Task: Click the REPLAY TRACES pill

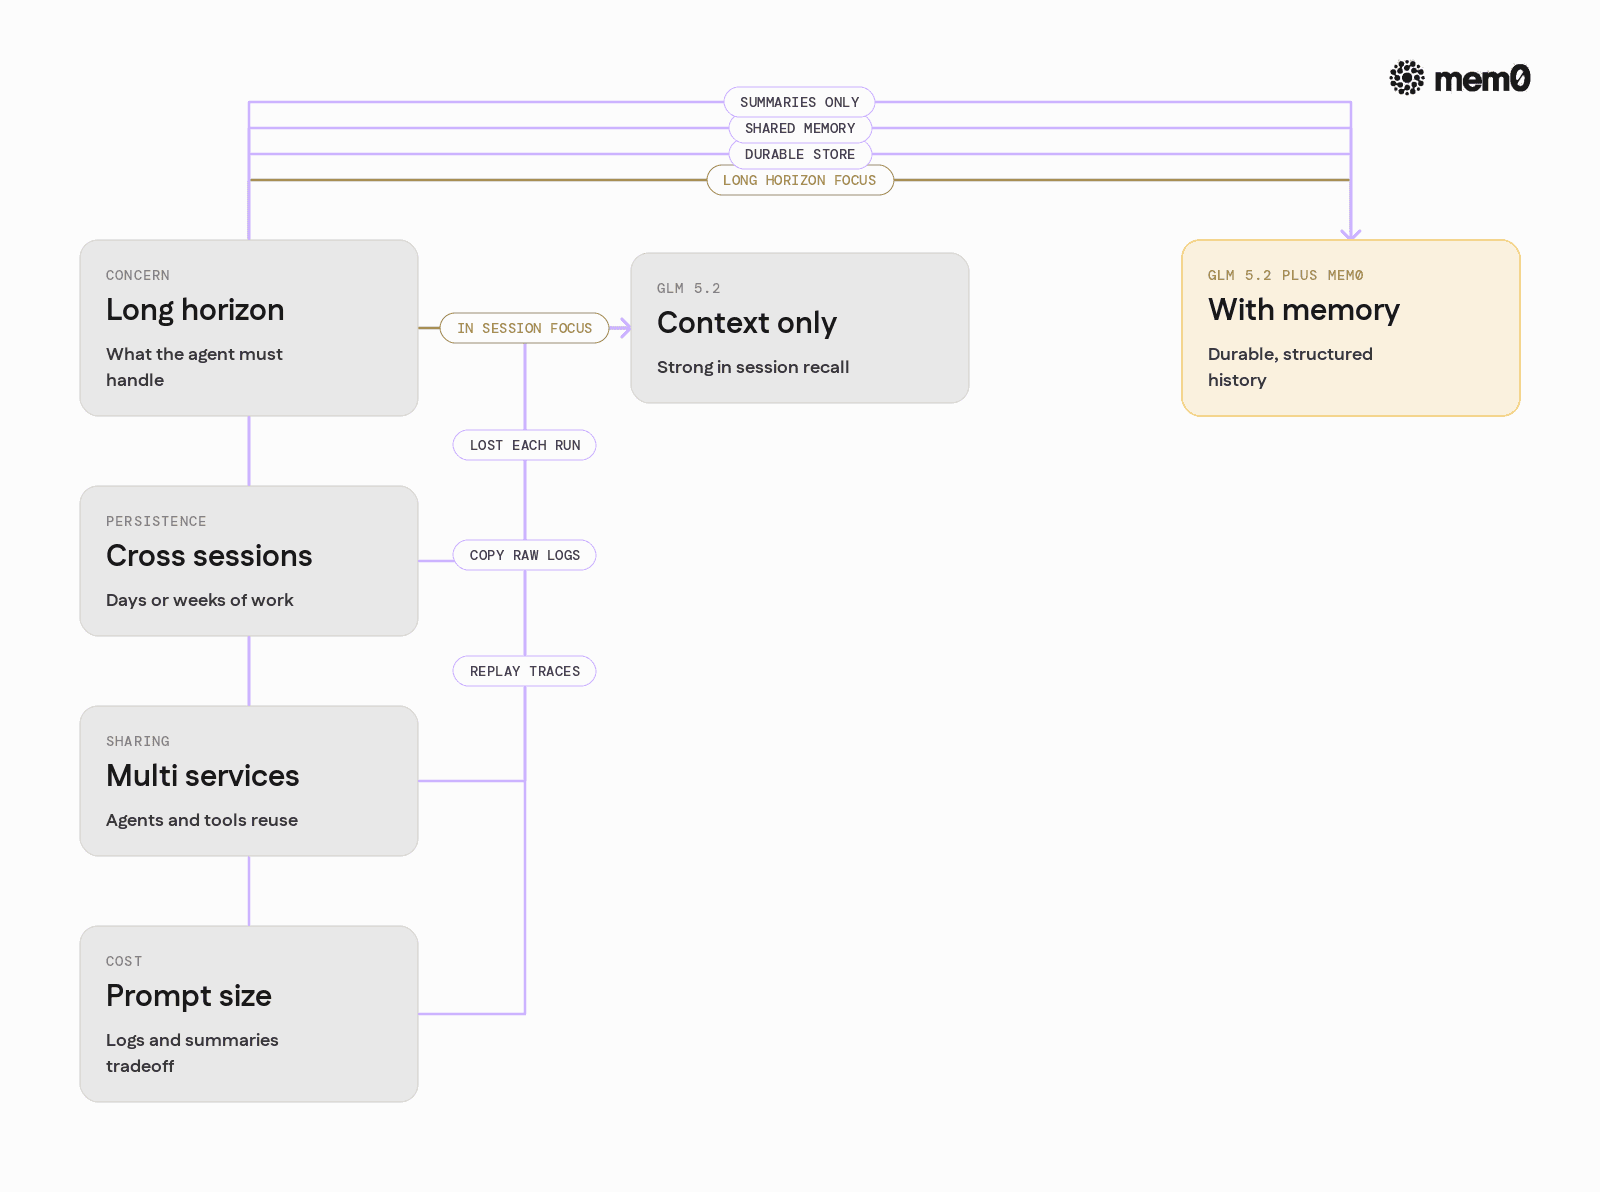Action: click(x=525, y=671)
